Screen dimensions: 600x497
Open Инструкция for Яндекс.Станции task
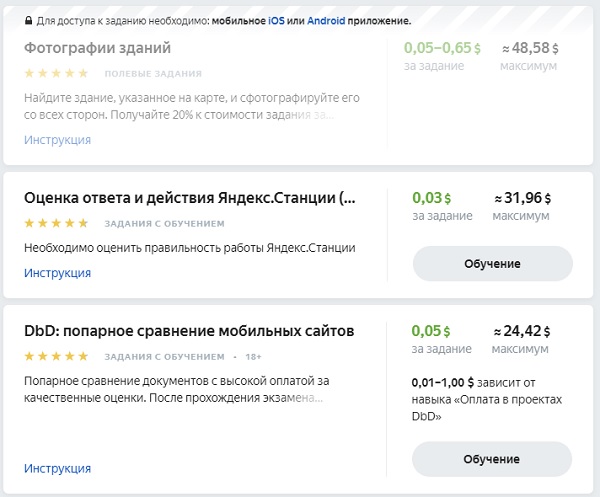pos(57,273)
